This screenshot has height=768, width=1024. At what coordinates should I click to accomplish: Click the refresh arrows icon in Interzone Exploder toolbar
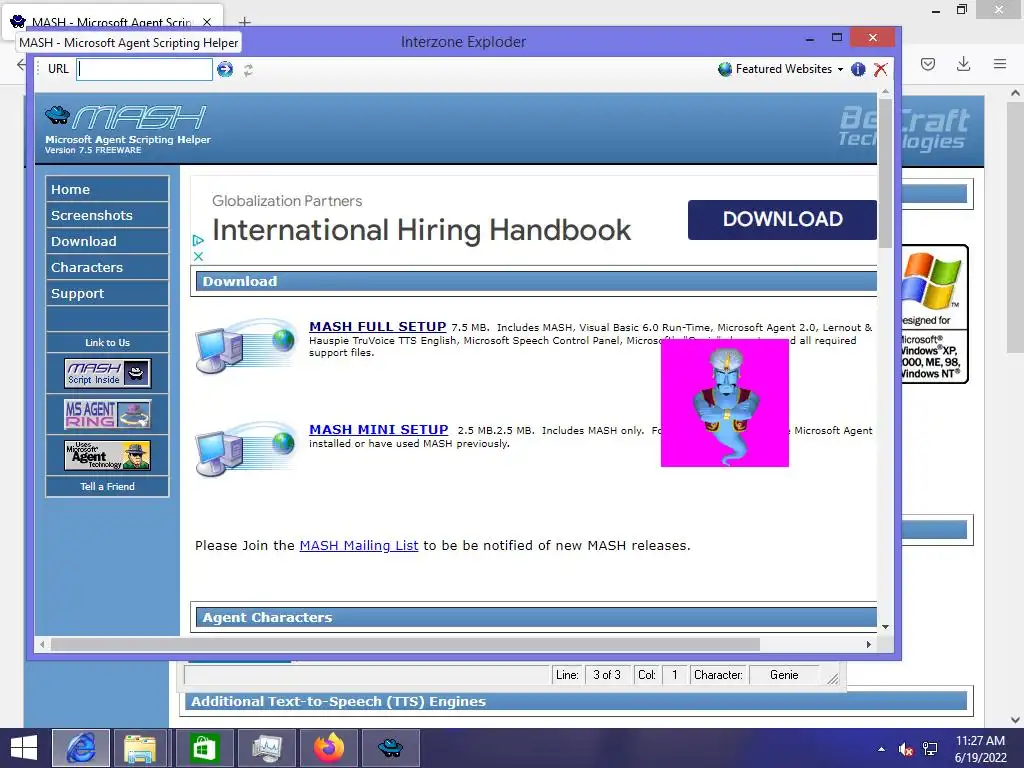248,70
